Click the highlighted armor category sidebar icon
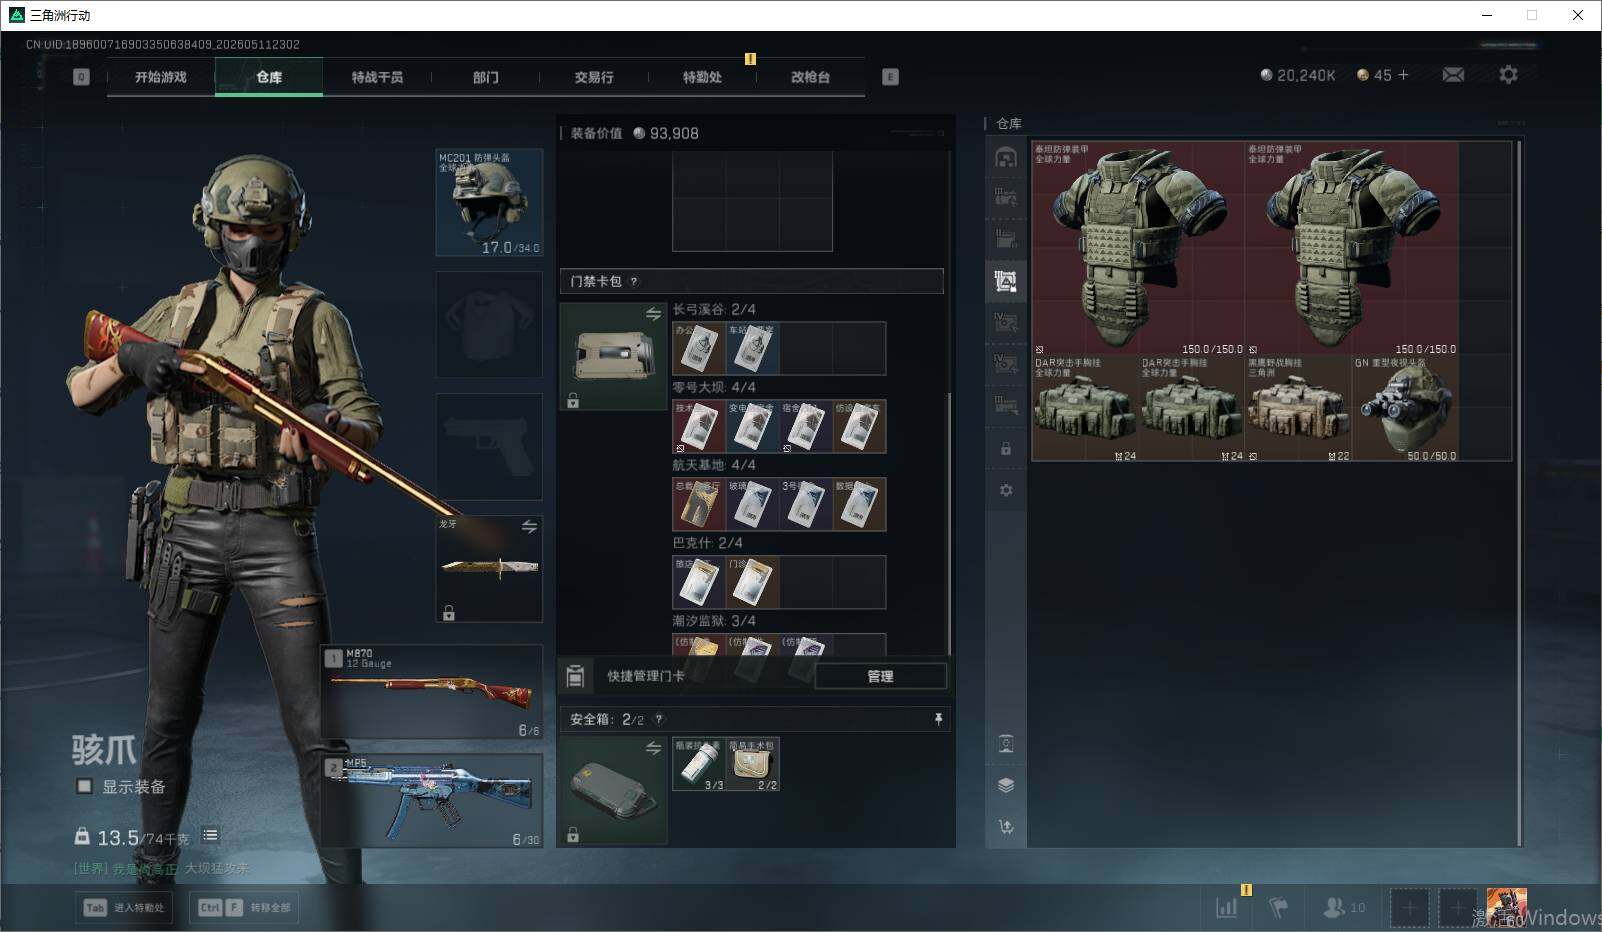The height and width of the screenshot is (932, 1602). point(1006,281)
